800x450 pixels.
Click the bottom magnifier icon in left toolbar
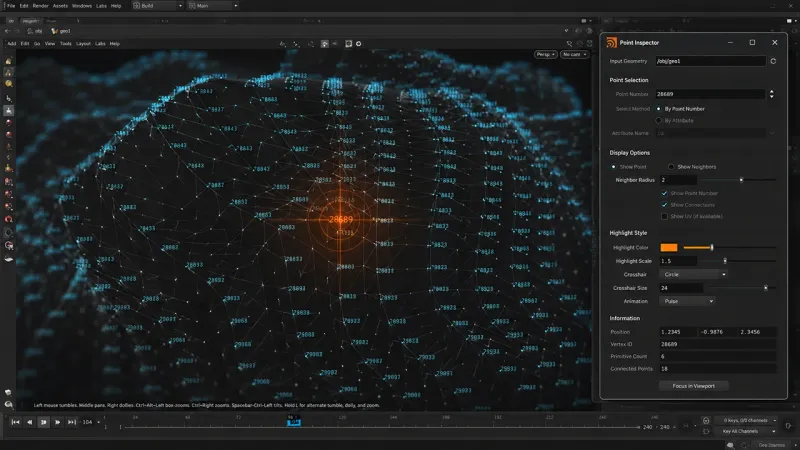click(x=9, y=404)
